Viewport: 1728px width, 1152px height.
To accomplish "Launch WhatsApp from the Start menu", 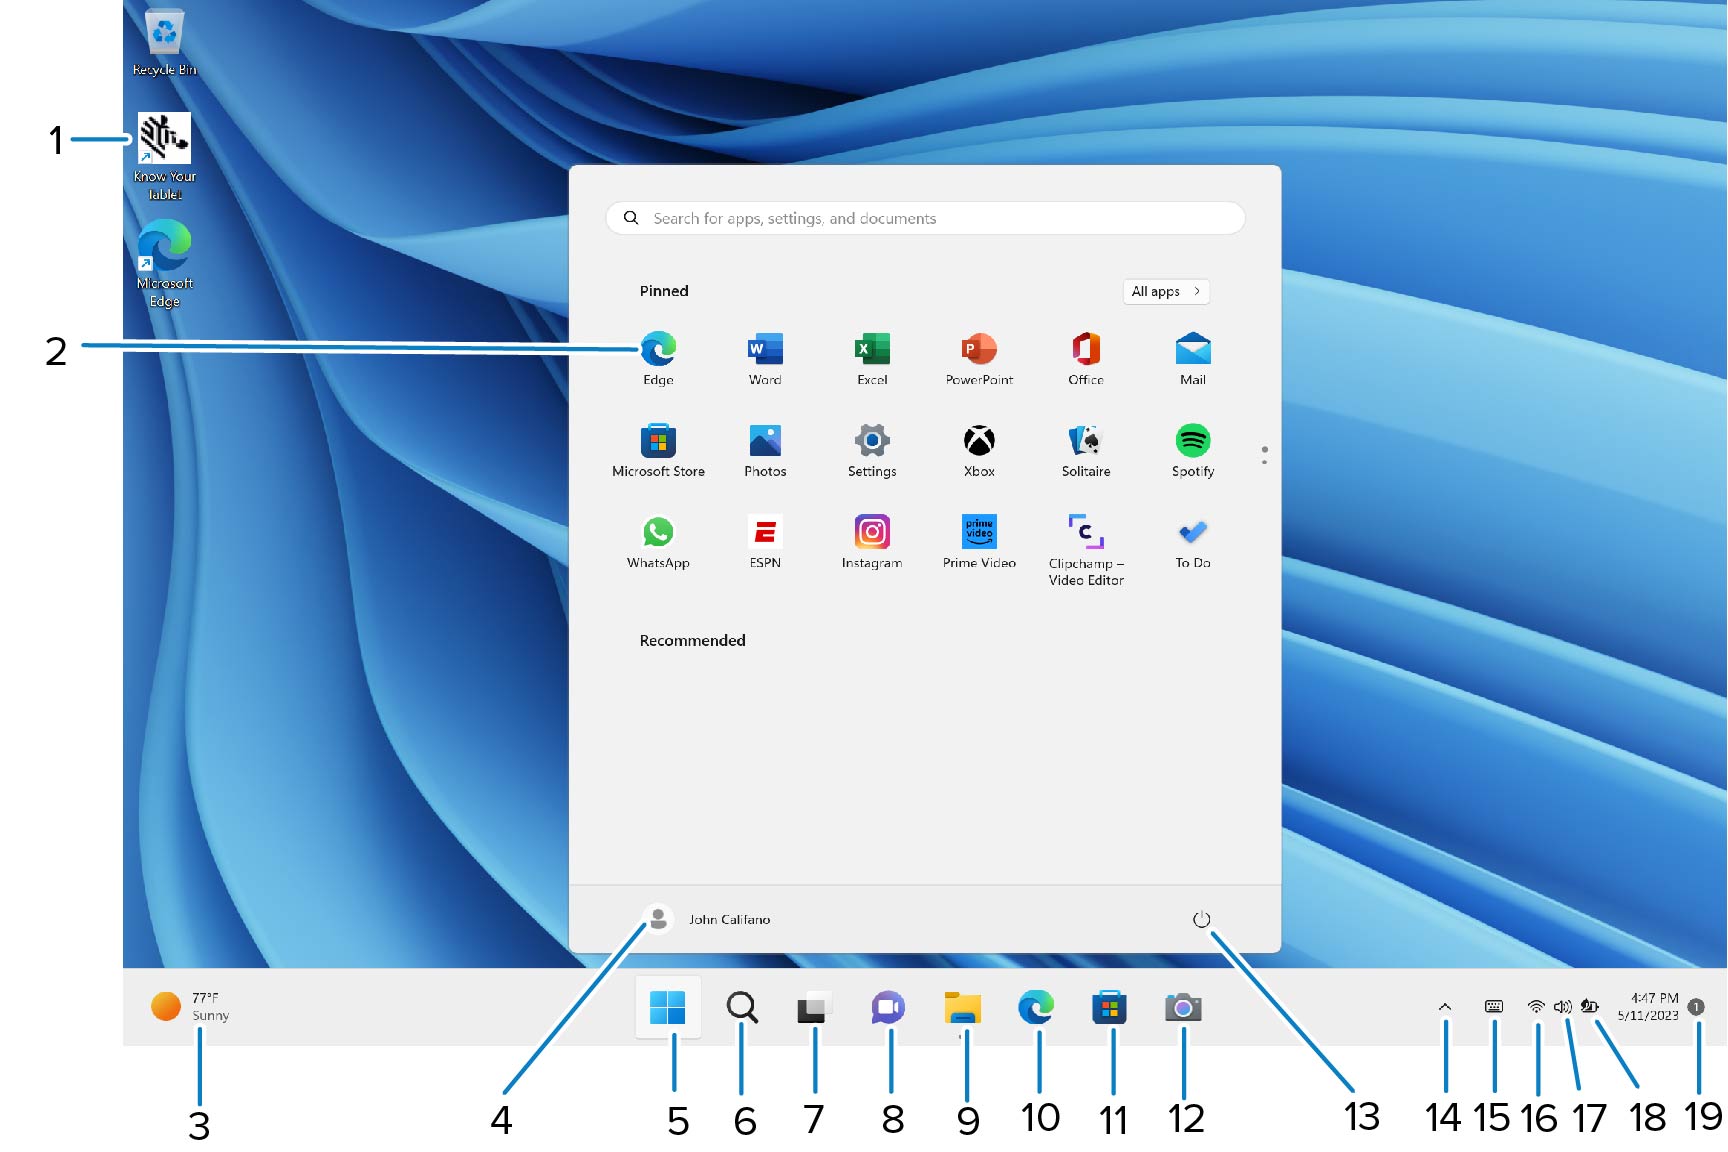I will (658, 542).
